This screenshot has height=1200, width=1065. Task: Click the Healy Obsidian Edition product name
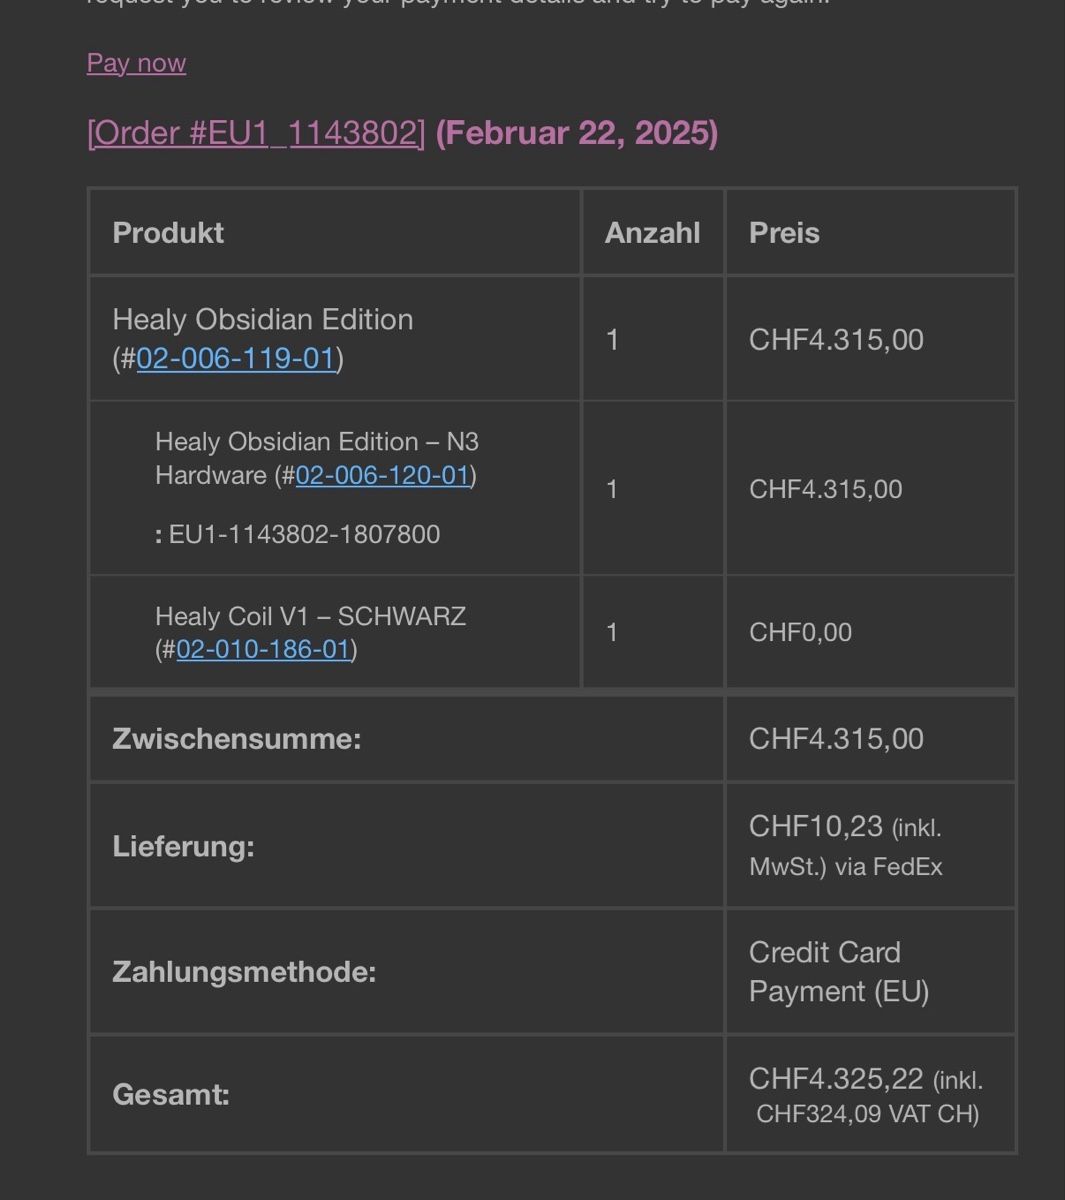click(x=263, y=319)
